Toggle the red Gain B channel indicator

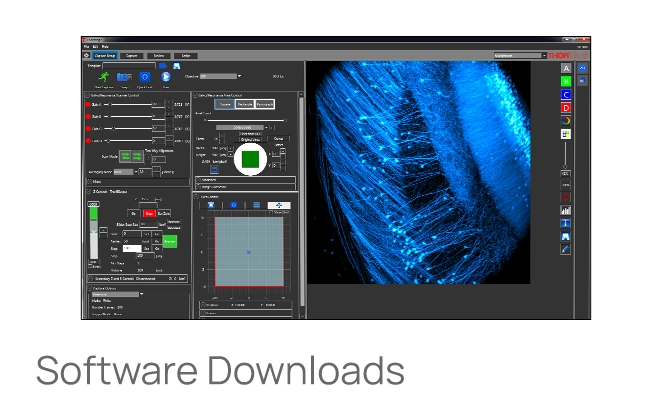(x=88, y=117)
